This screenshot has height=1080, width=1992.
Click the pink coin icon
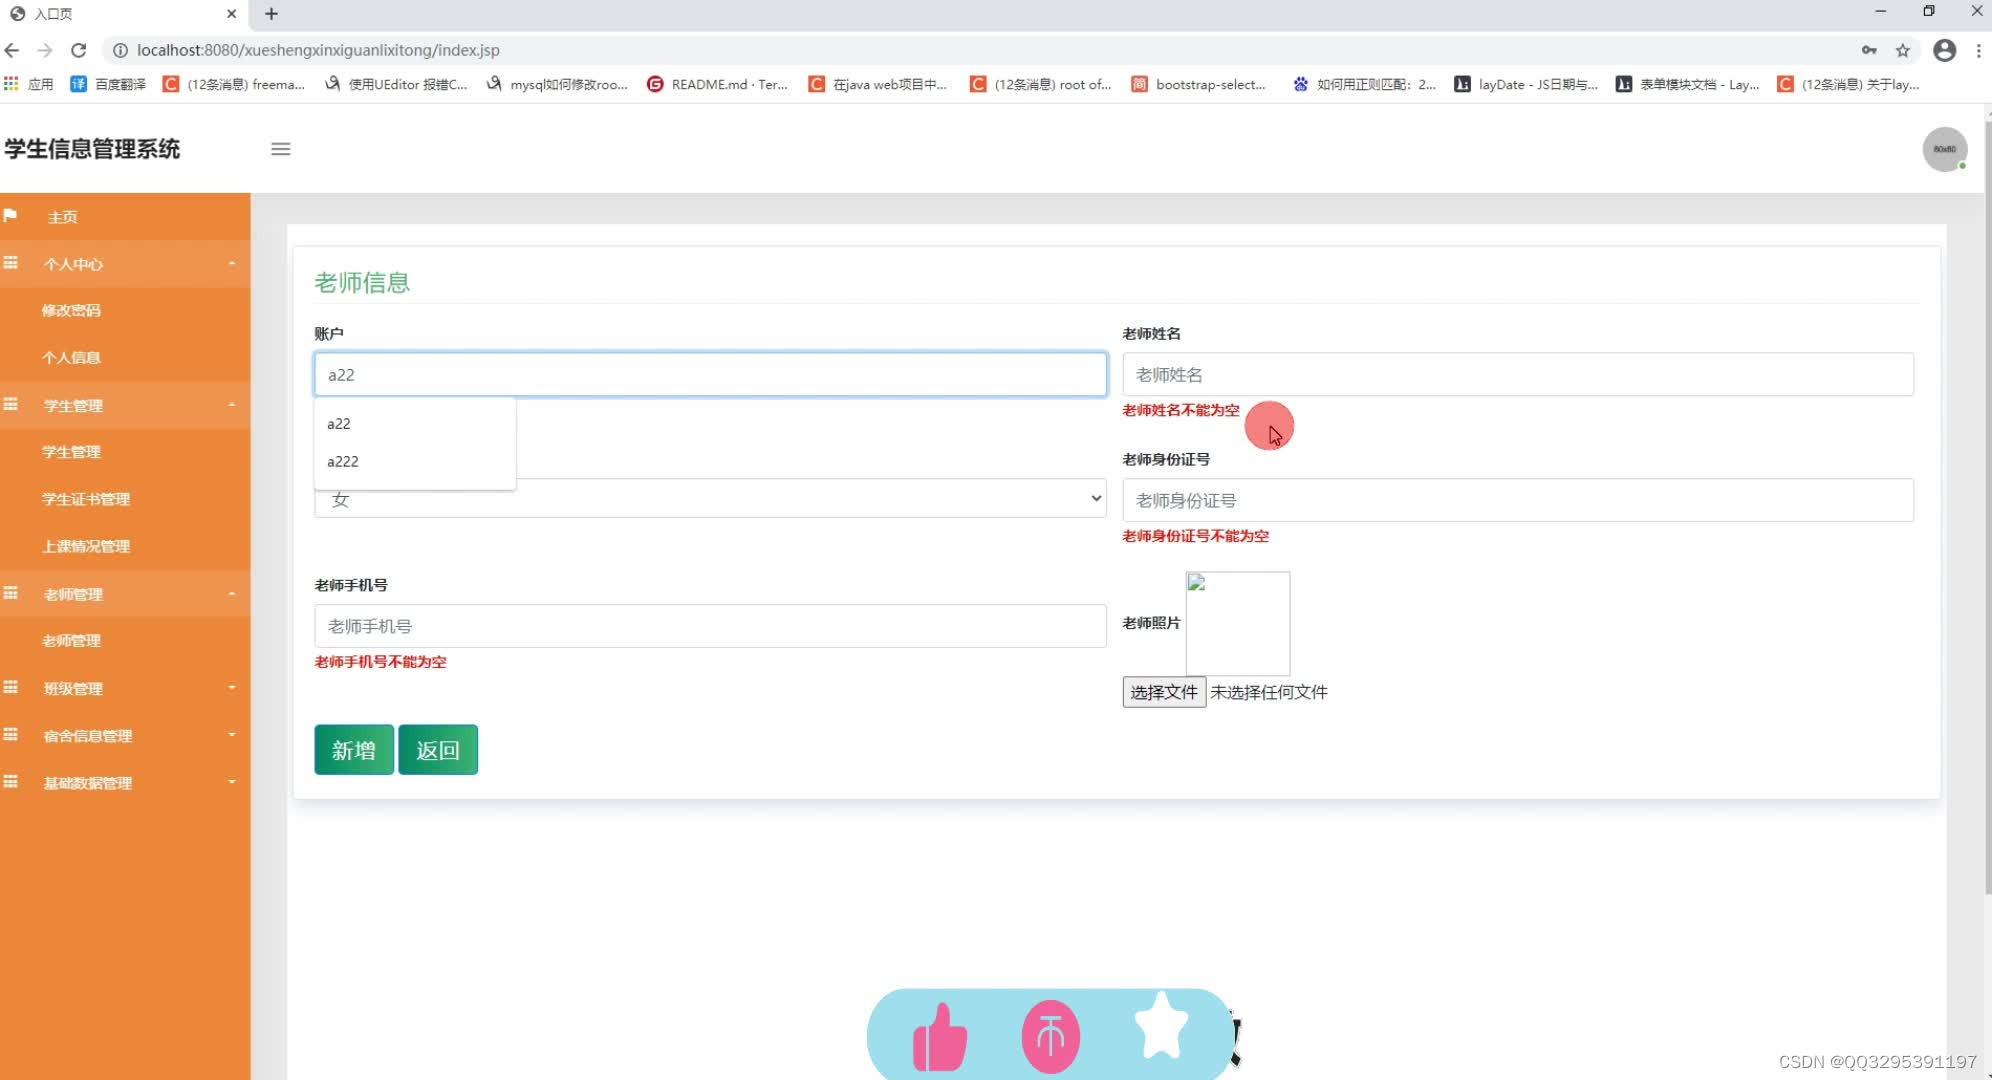[x=1050, y=1037]
